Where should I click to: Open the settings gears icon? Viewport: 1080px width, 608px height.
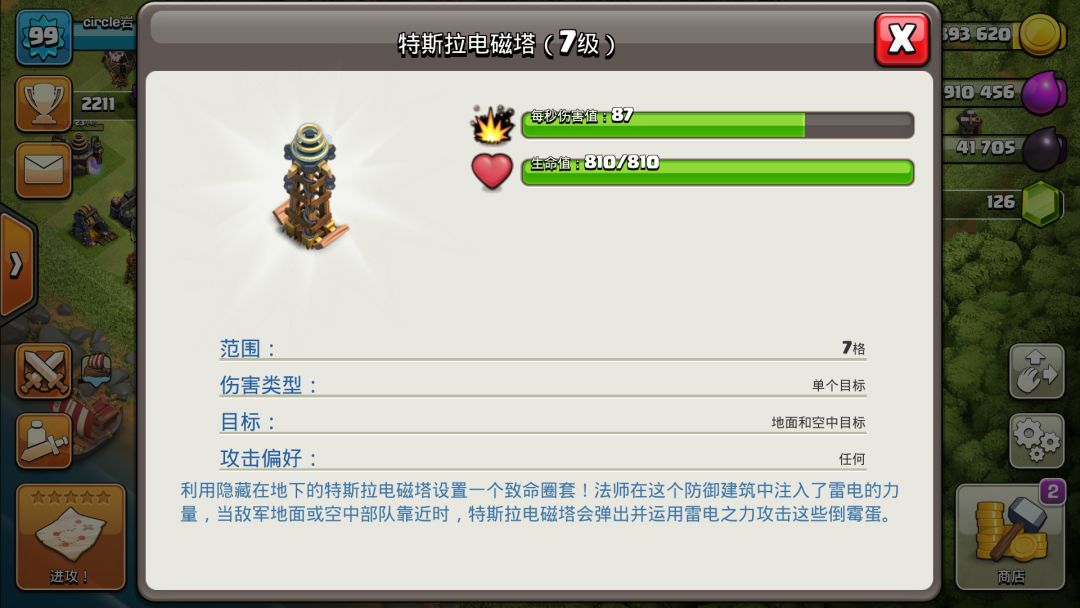[x=1037, y=441]
